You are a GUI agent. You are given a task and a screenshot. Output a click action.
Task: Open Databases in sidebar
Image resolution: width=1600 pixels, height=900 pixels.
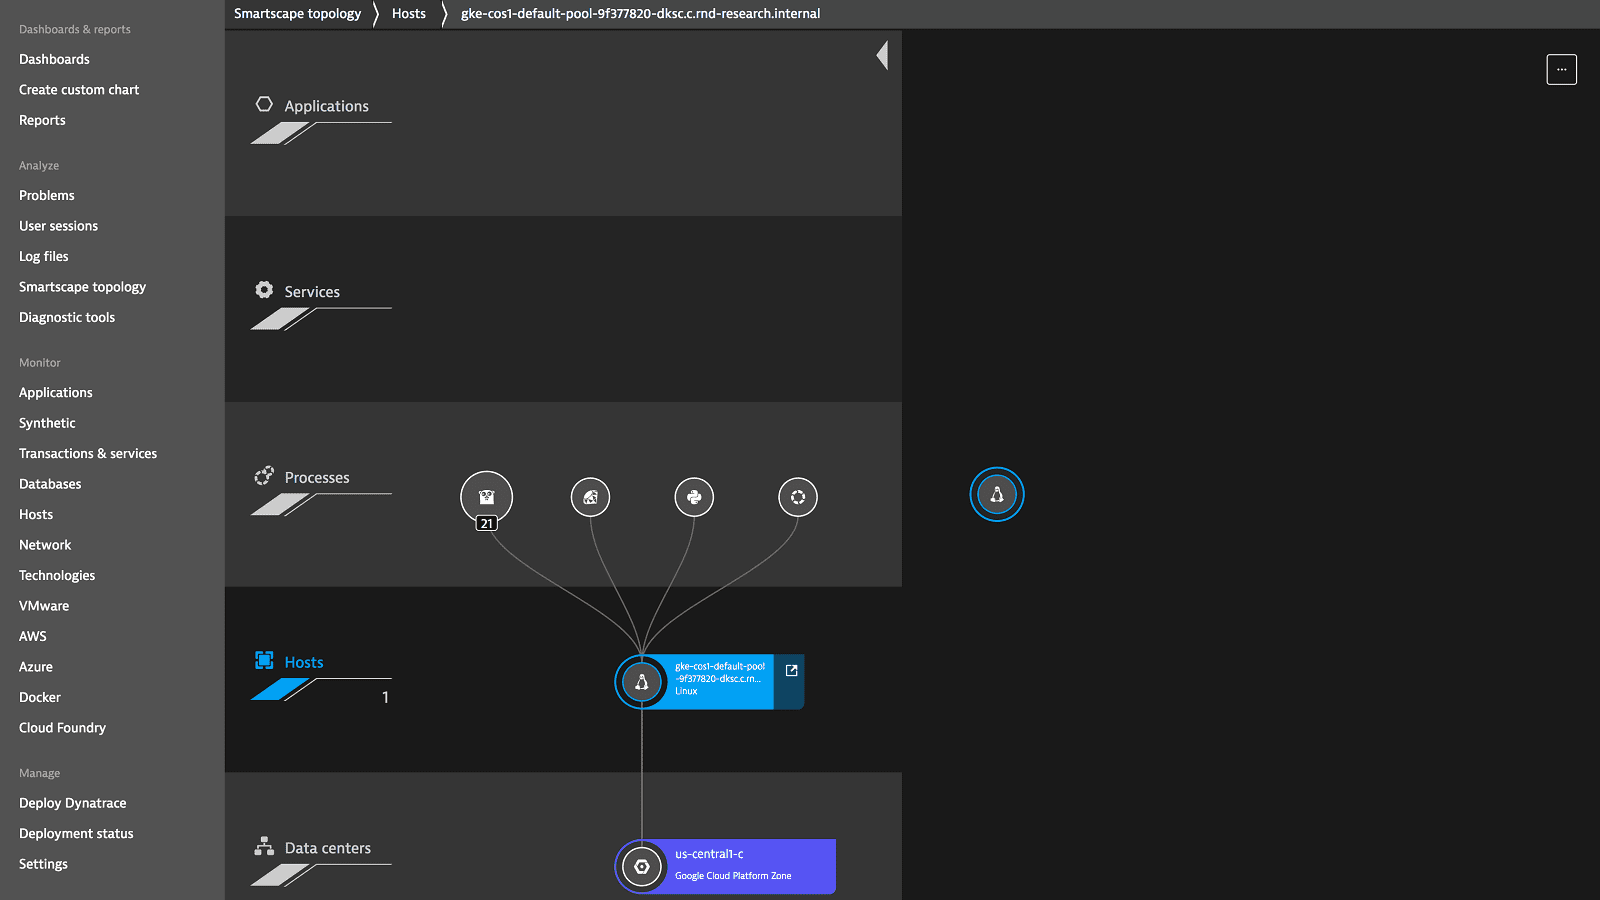pos(50,485)
